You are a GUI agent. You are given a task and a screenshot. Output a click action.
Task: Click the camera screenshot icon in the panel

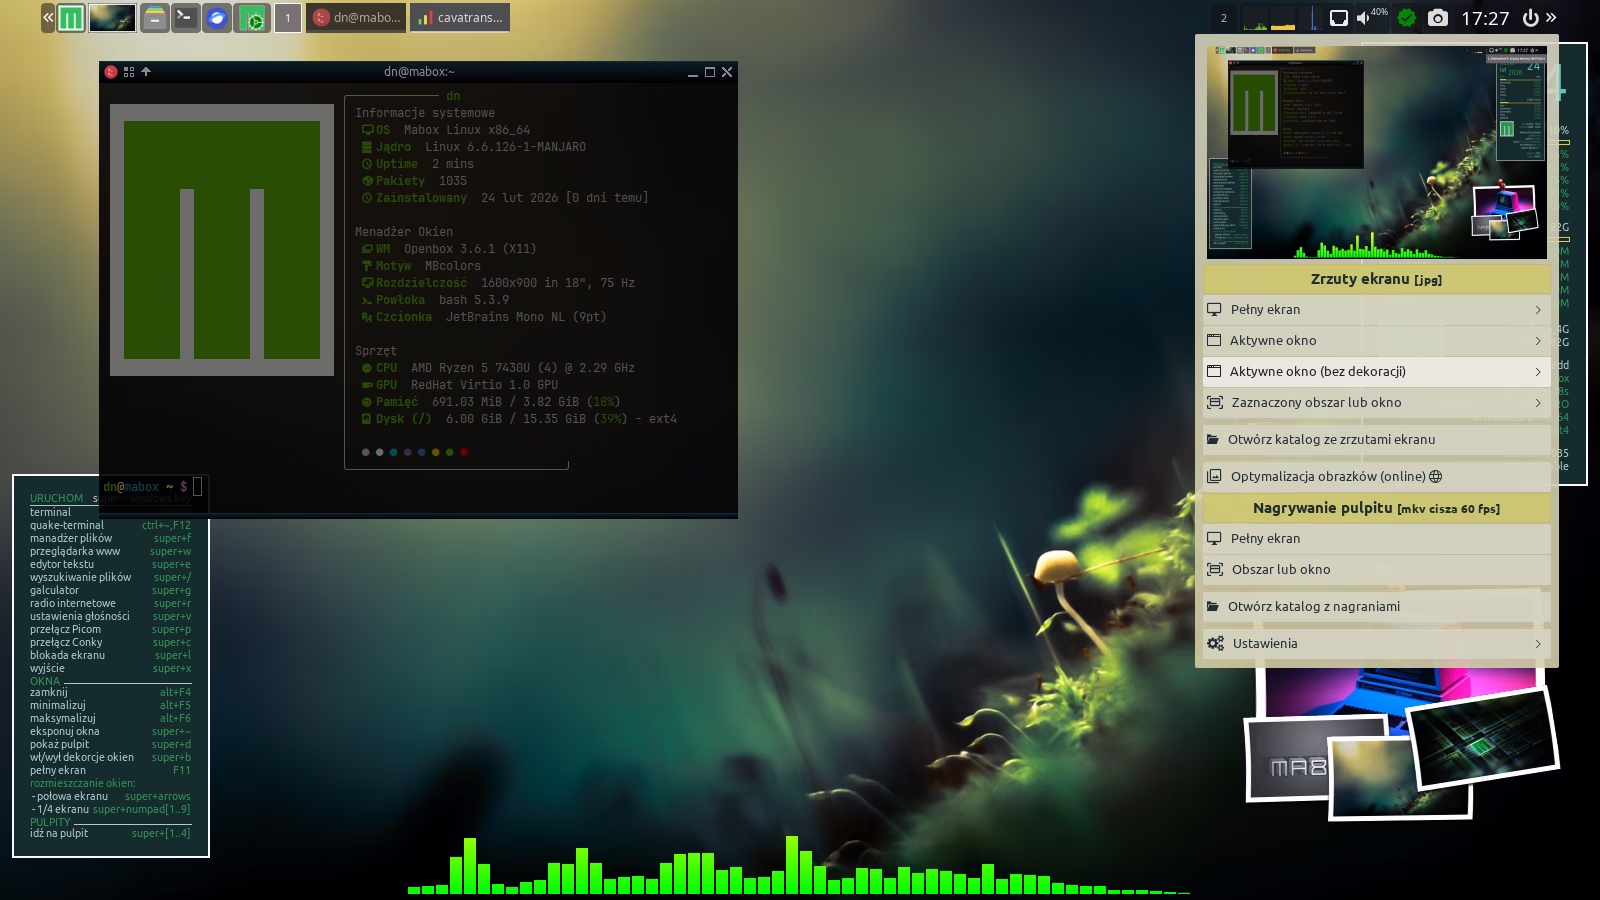click(1437, 18)
